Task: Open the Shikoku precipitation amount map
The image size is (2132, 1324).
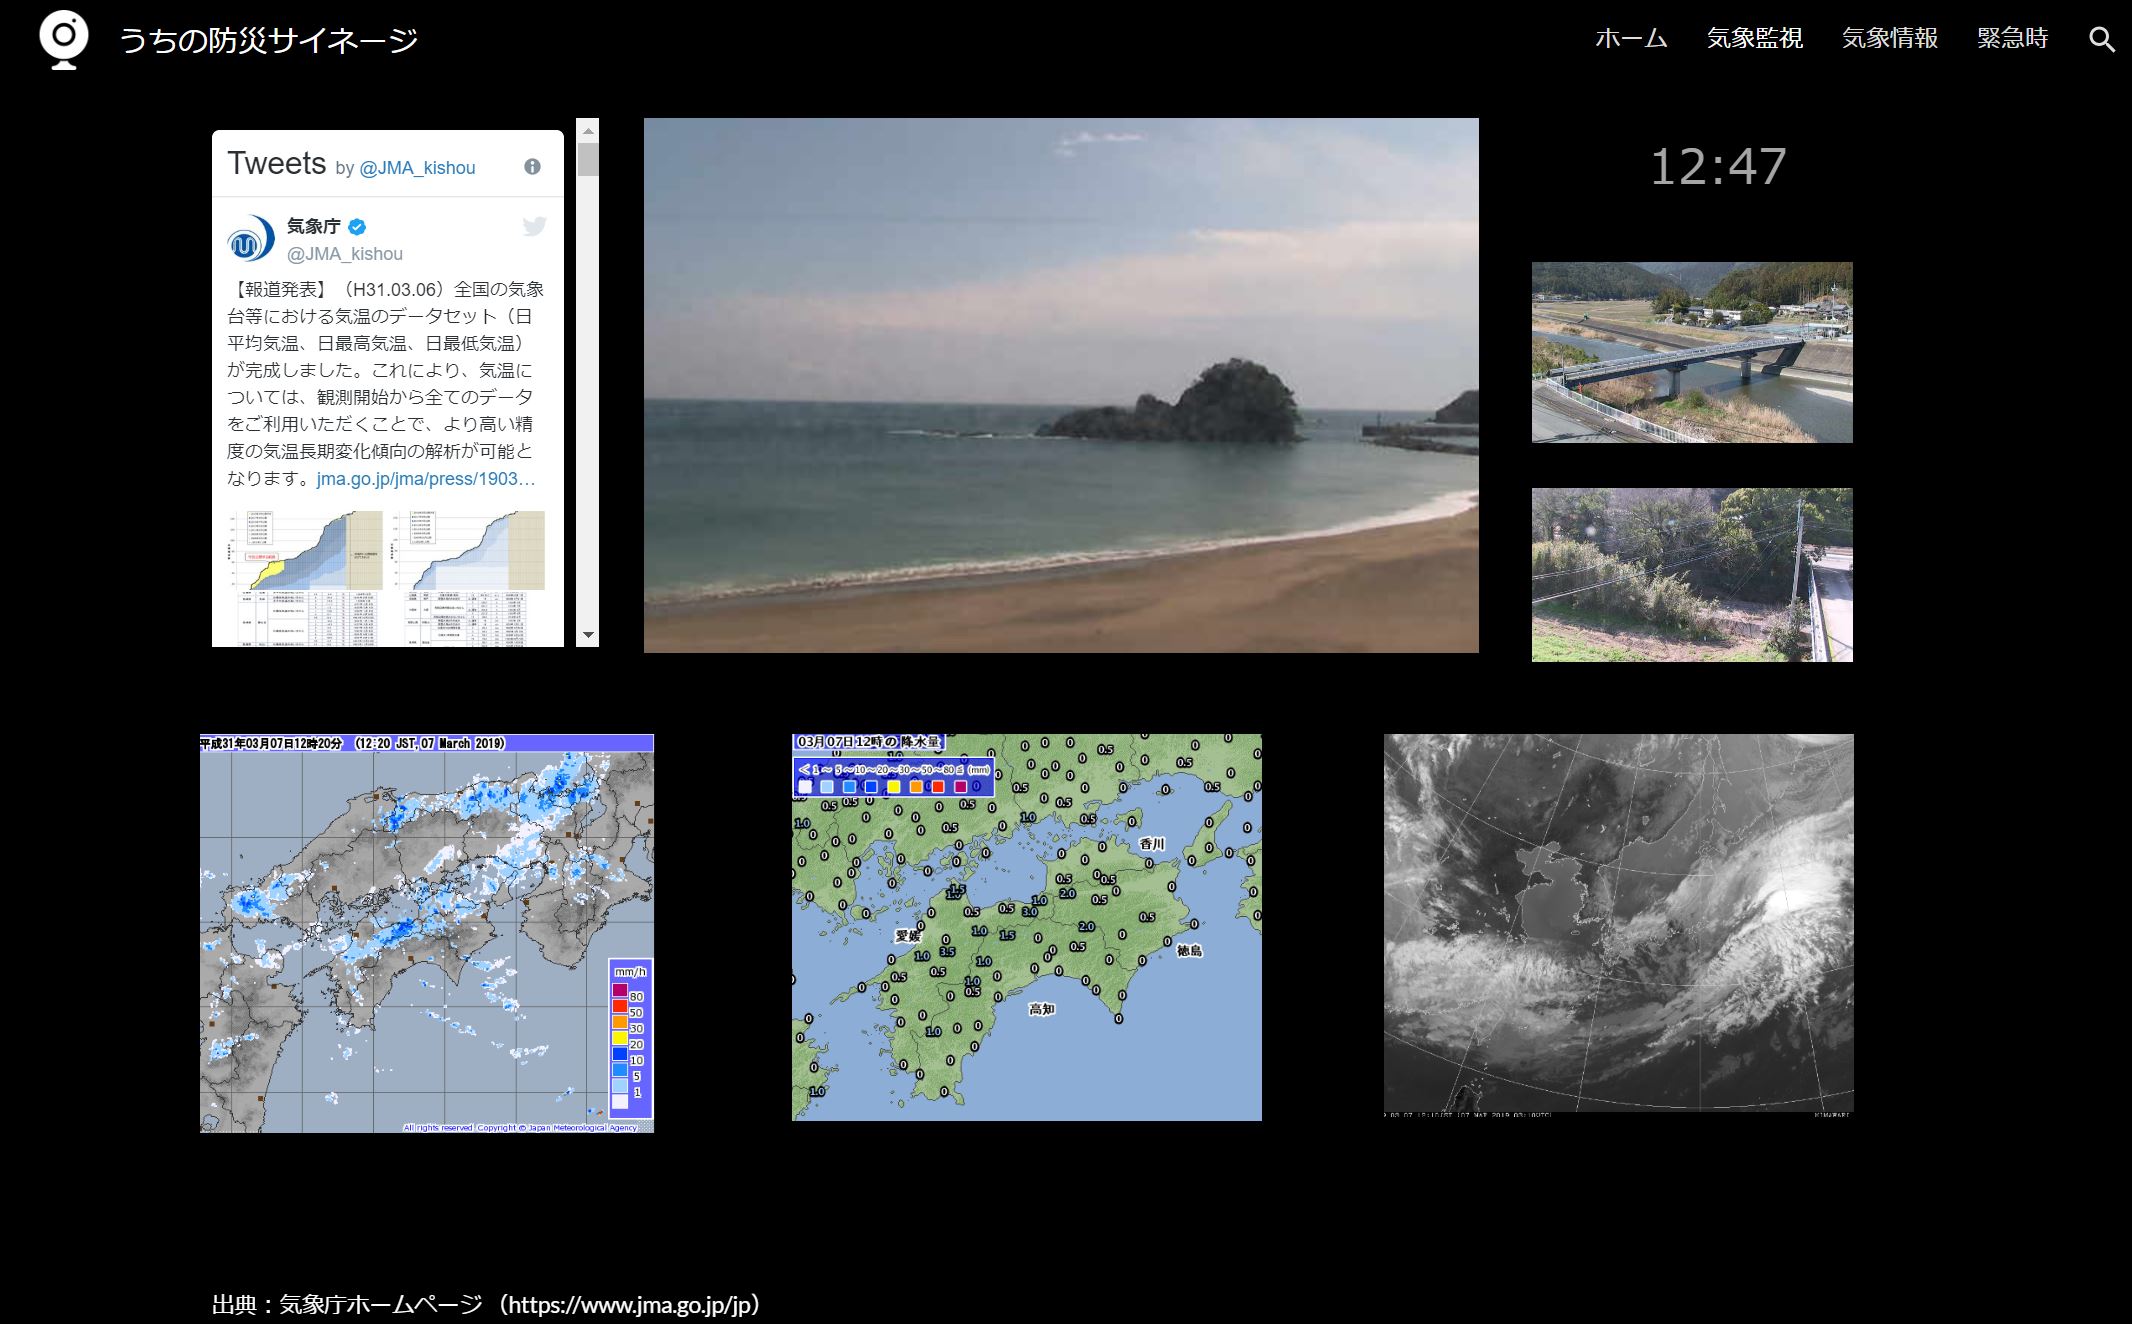Action: [1026, 927]
